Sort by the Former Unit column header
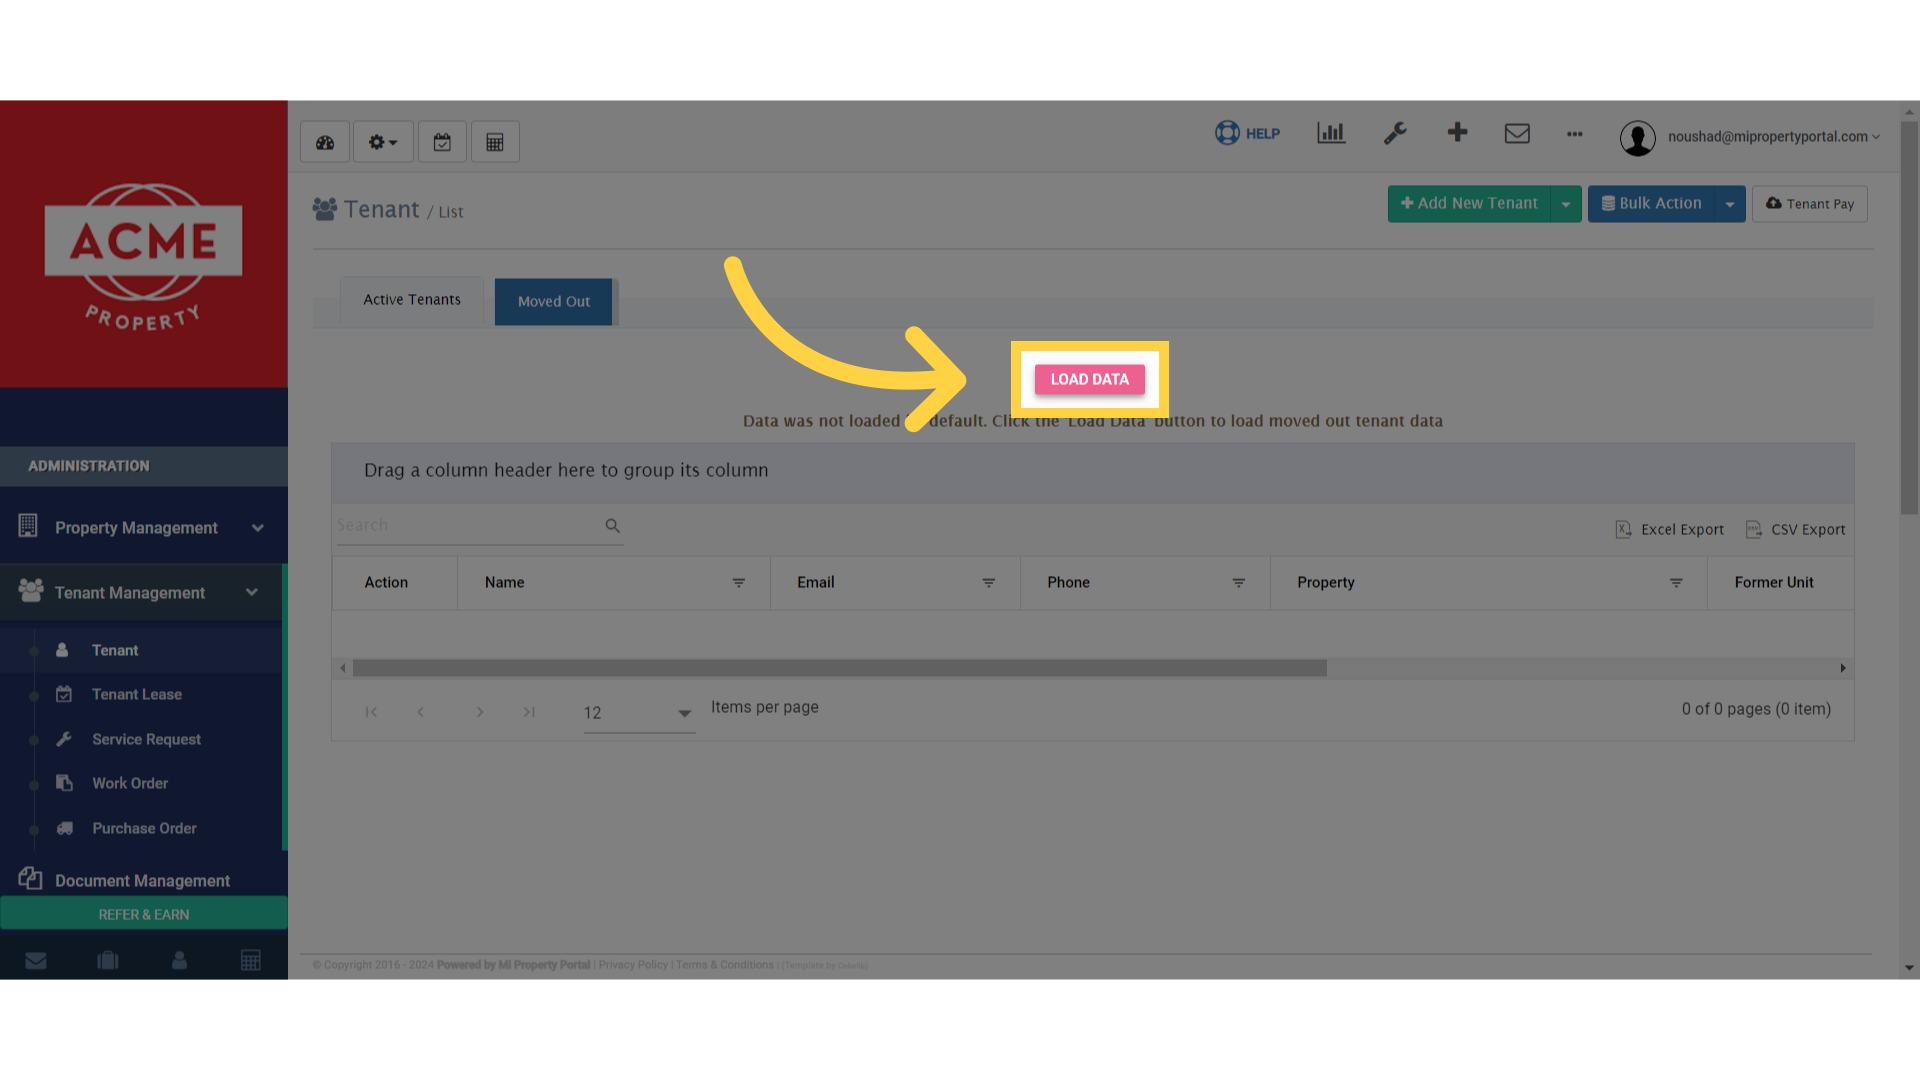The height and width of the screenshot is (1080, 1920). [x=1773, y=582]
